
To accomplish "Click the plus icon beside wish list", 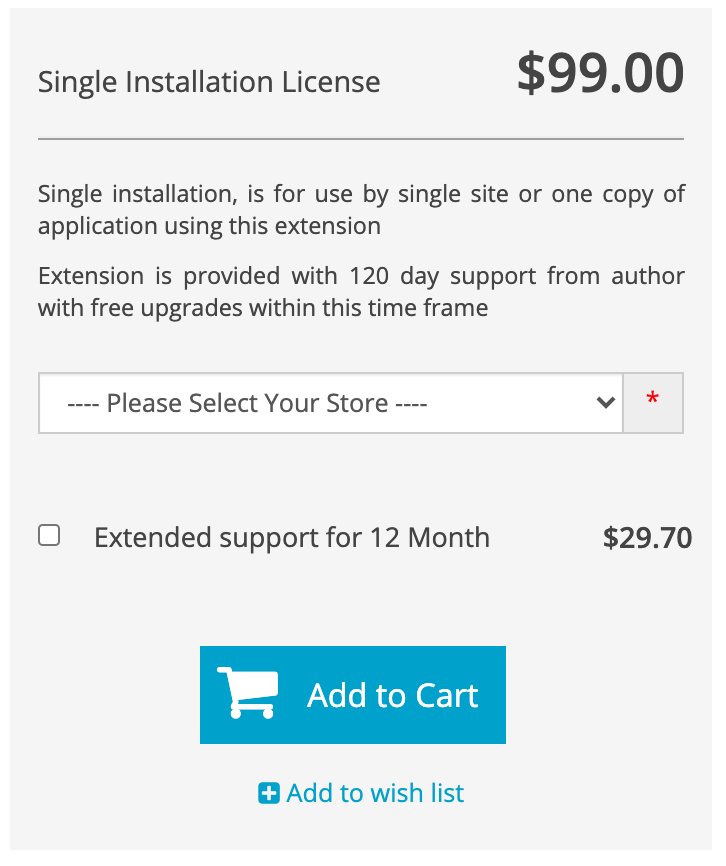I will [x=269, y=793].
